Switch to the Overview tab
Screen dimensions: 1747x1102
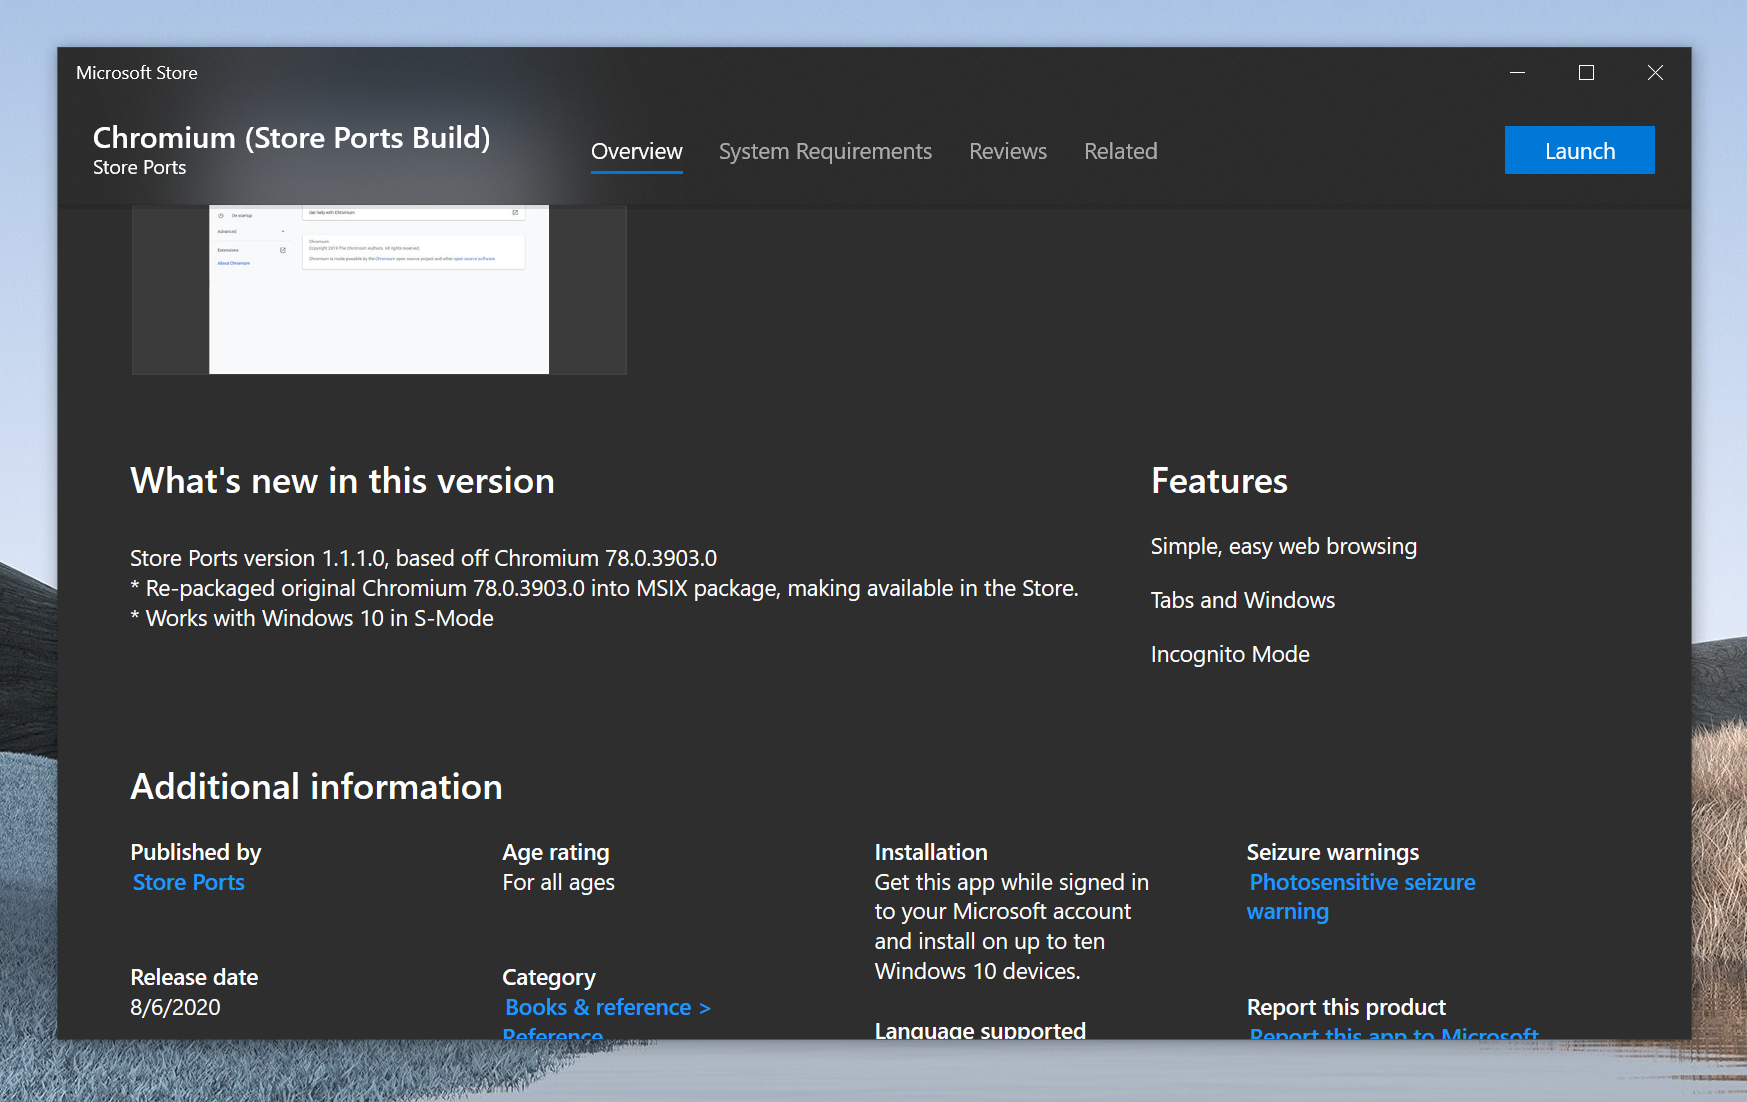click(636, 151)
